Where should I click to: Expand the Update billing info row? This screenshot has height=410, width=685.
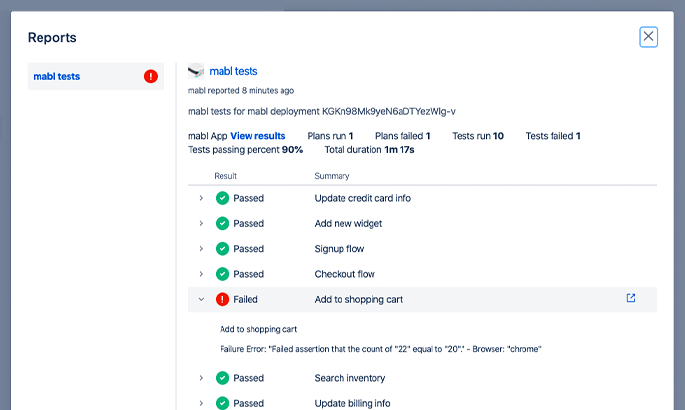tap(201, 403)
